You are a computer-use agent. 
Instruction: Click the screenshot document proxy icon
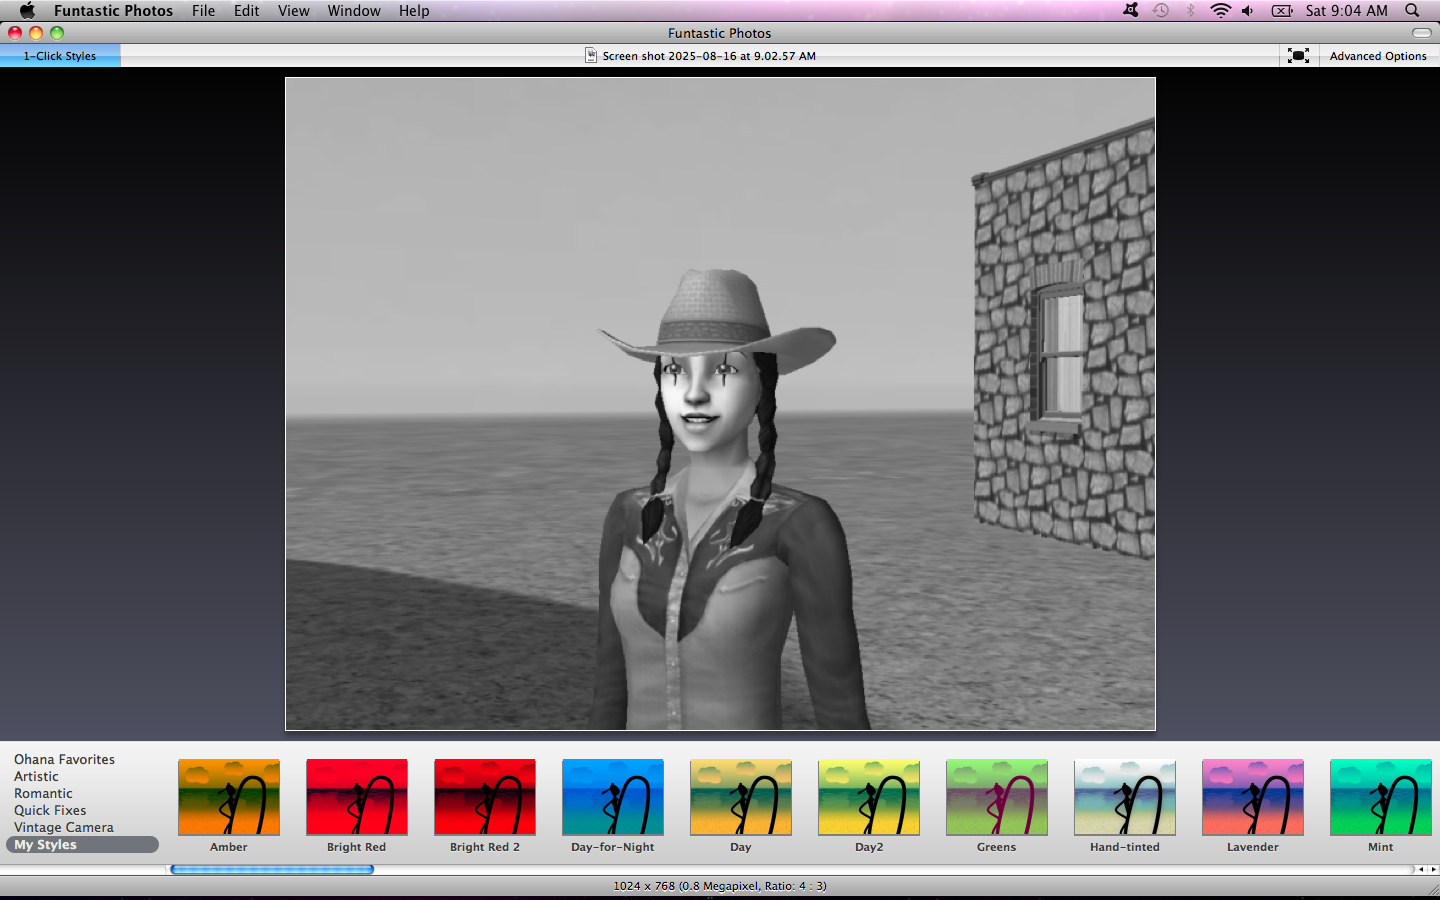point(591,56)
